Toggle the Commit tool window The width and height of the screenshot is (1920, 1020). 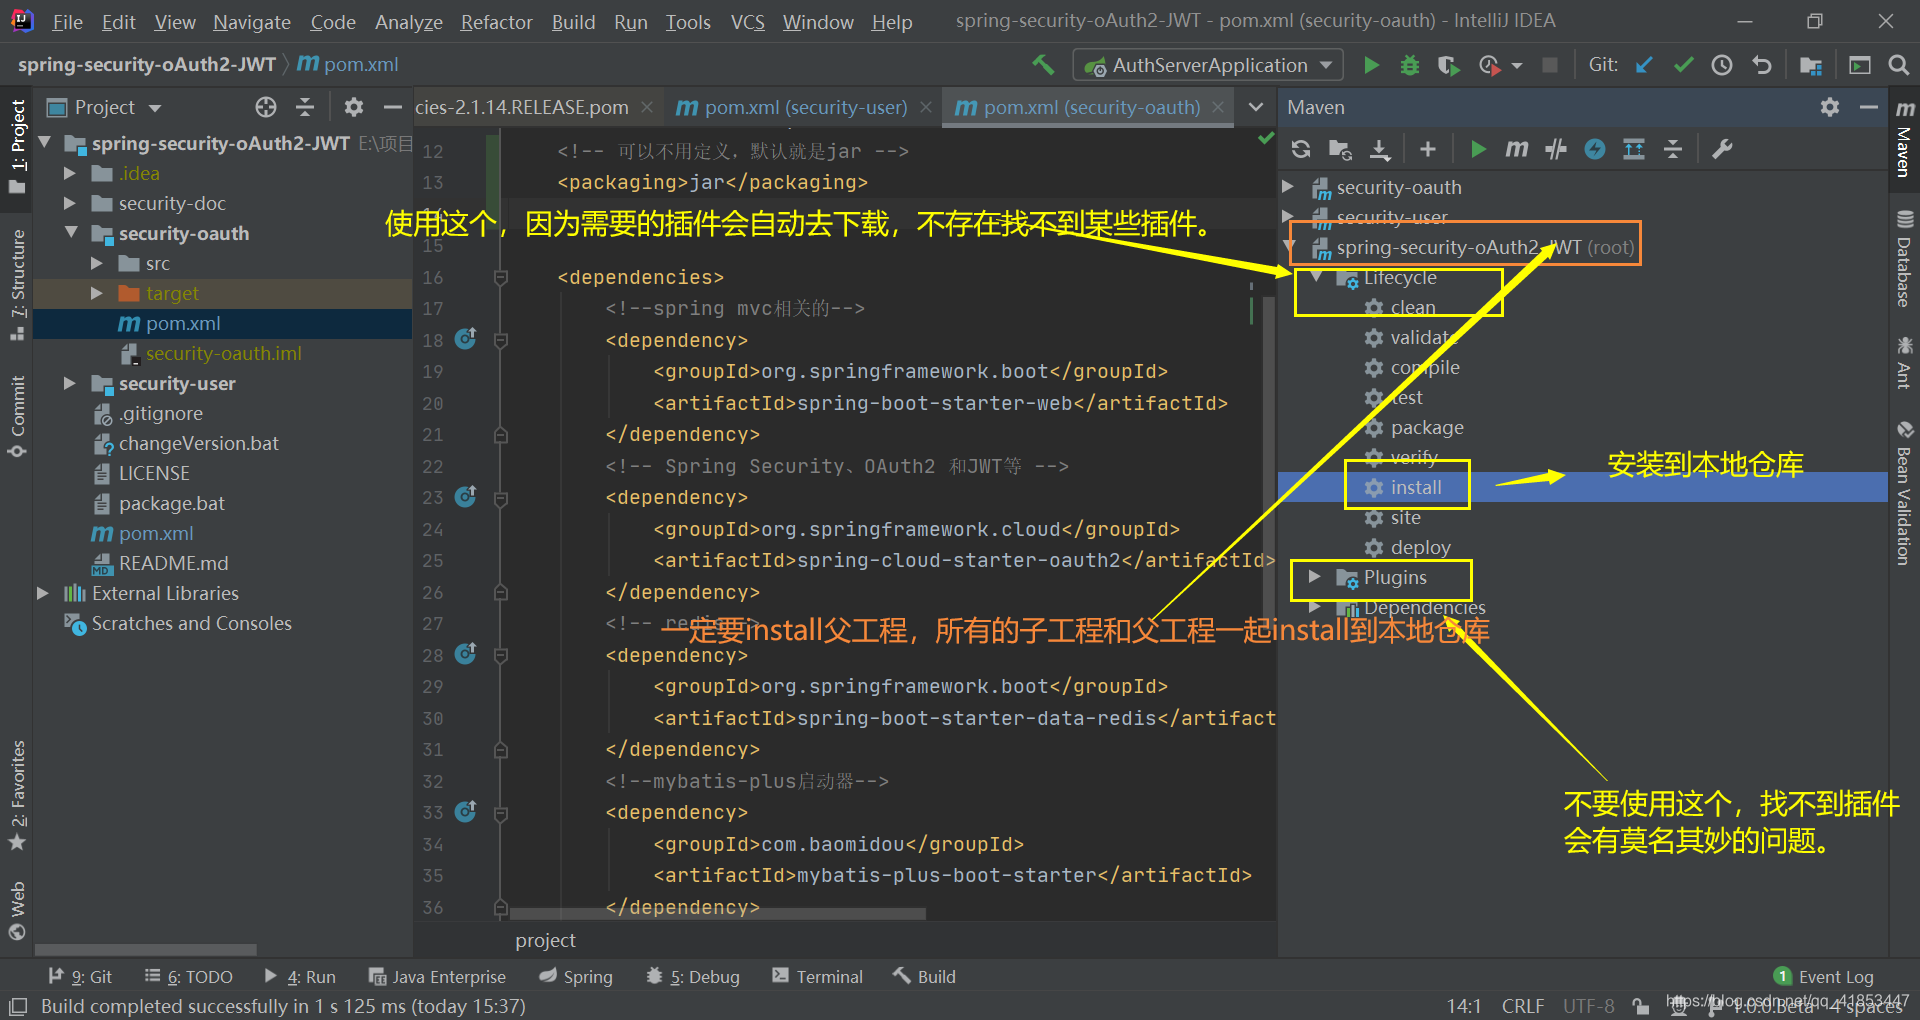(17, 418)
